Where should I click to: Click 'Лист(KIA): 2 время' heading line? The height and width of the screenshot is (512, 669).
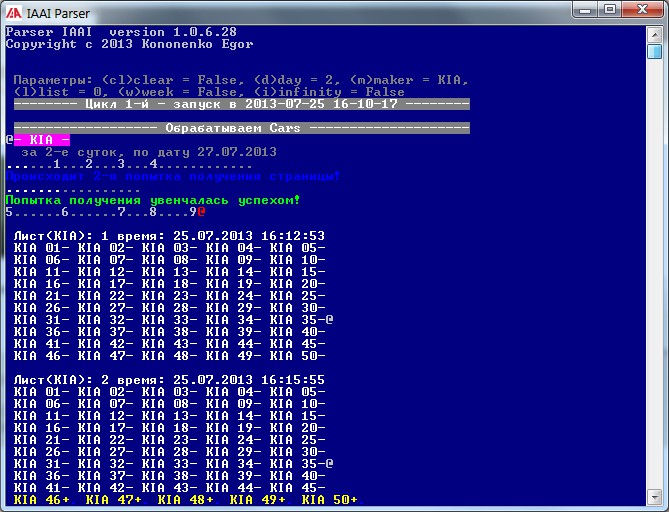[x=169, y=380]
